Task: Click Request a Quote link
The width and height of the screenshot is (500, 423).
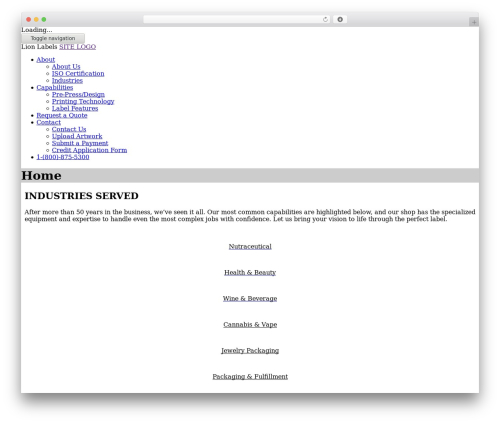Action: (62, 116)
